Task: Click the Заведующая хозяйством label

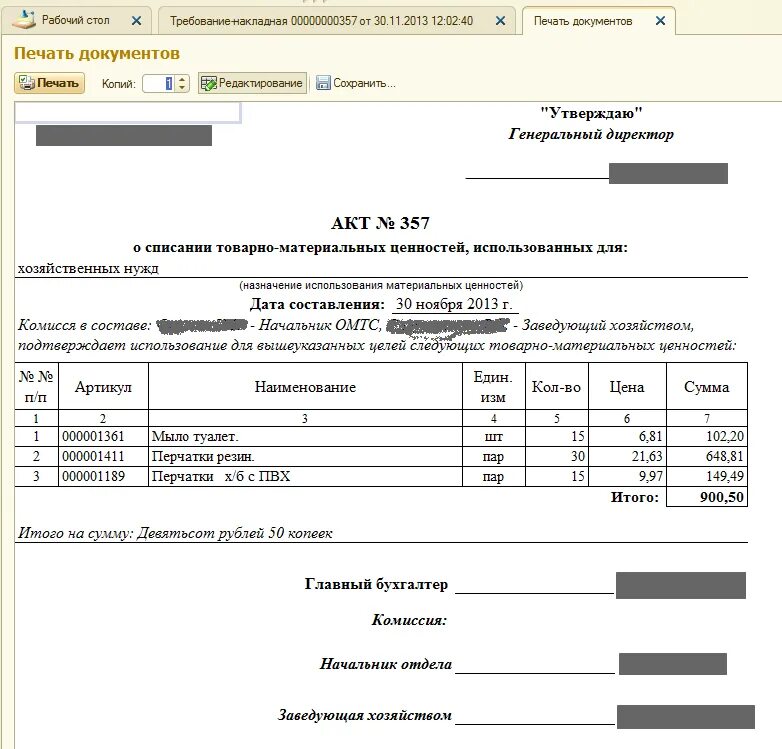Action: pos(365,715)
